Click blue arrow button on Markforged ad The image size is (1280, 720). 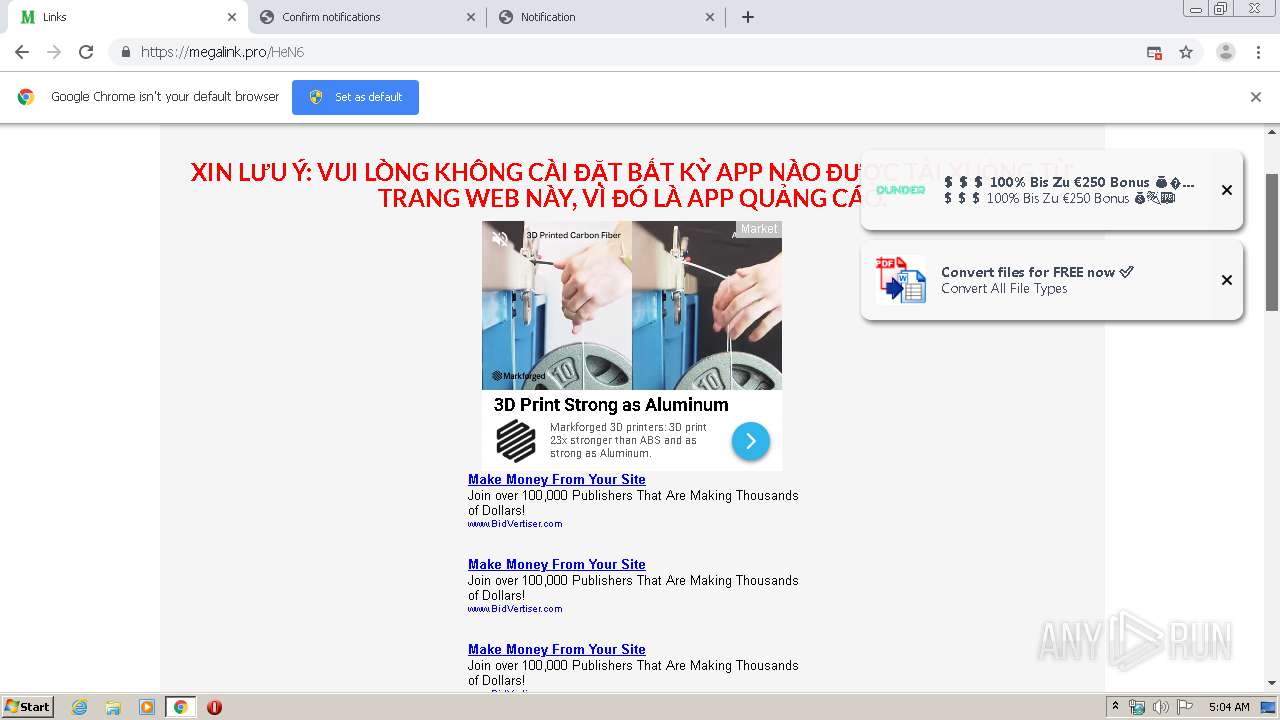click(751, 441)
